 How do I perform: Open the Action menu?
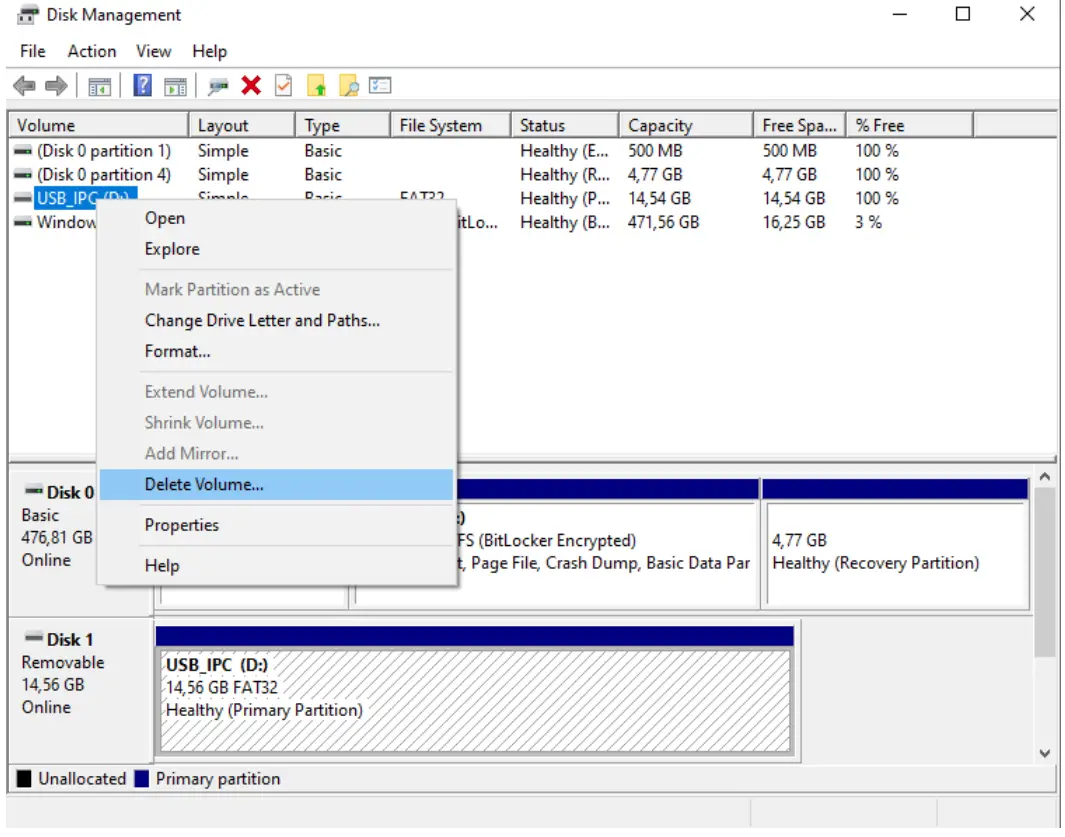[x=91, y=51]
